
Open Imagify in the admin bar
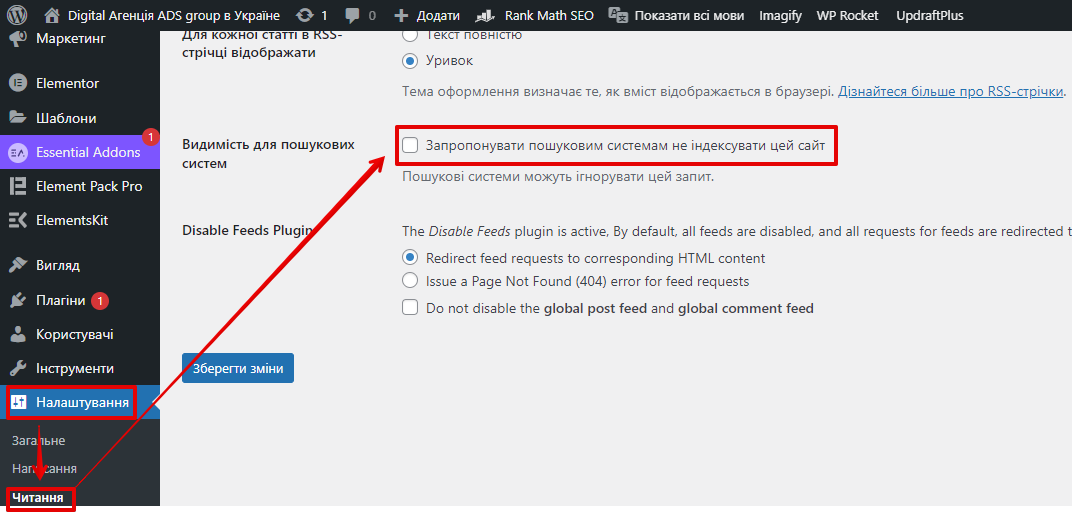click(x=780, y=15)
